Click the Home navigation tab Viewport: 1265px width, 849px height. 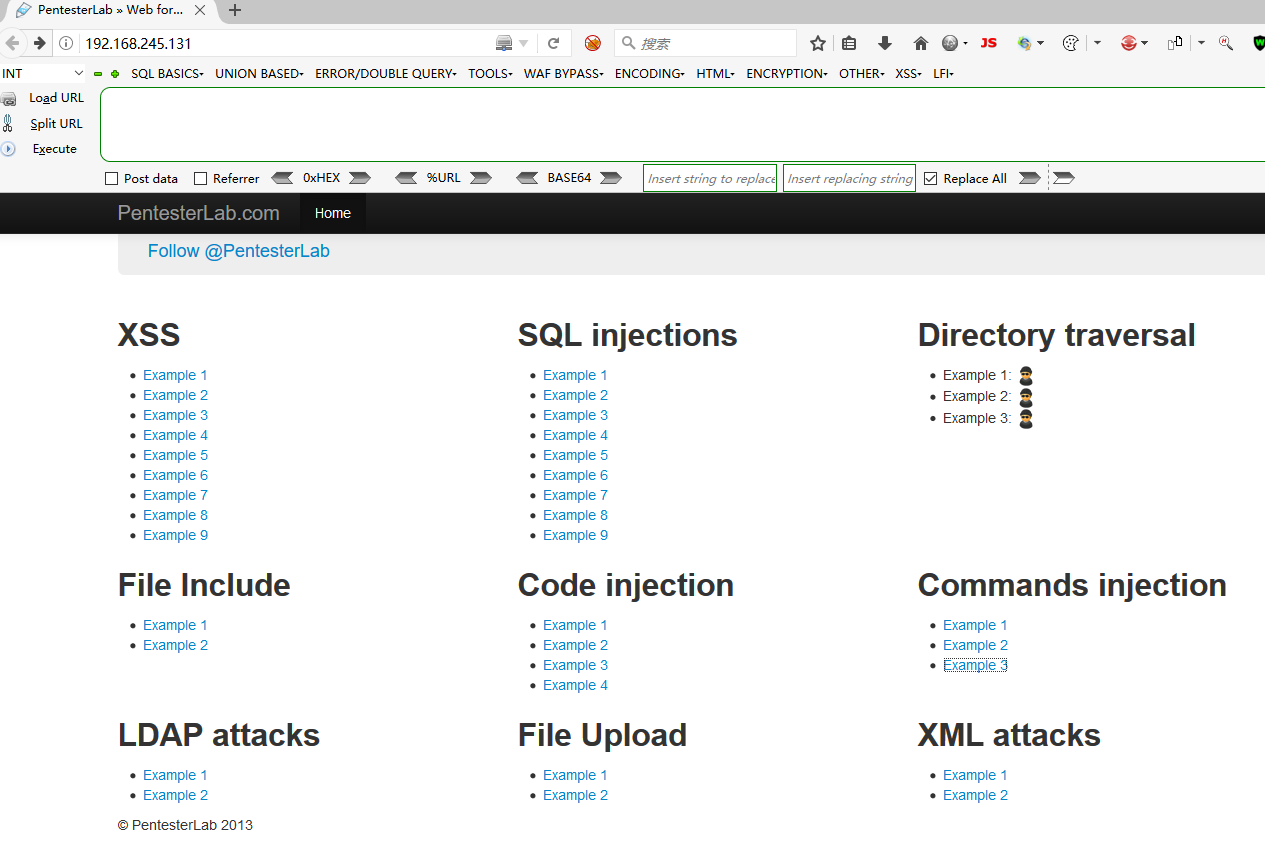pos(333,213)
